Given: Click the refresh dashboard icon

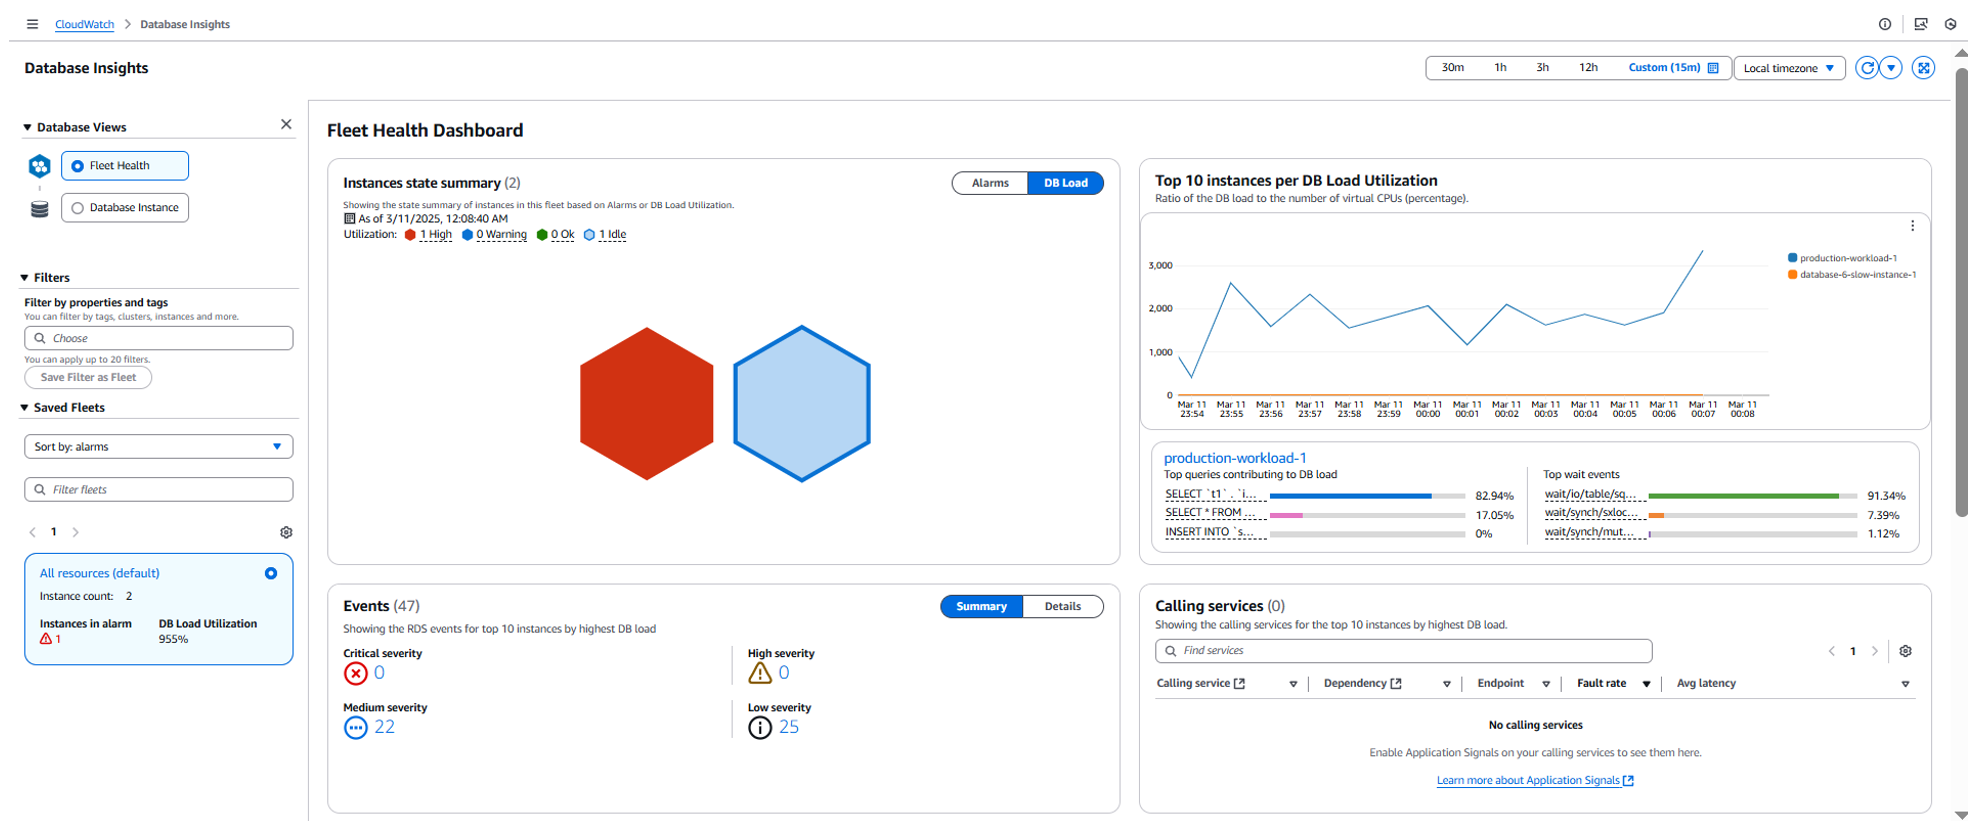Looking at the screenshot, I should 1866,68.
